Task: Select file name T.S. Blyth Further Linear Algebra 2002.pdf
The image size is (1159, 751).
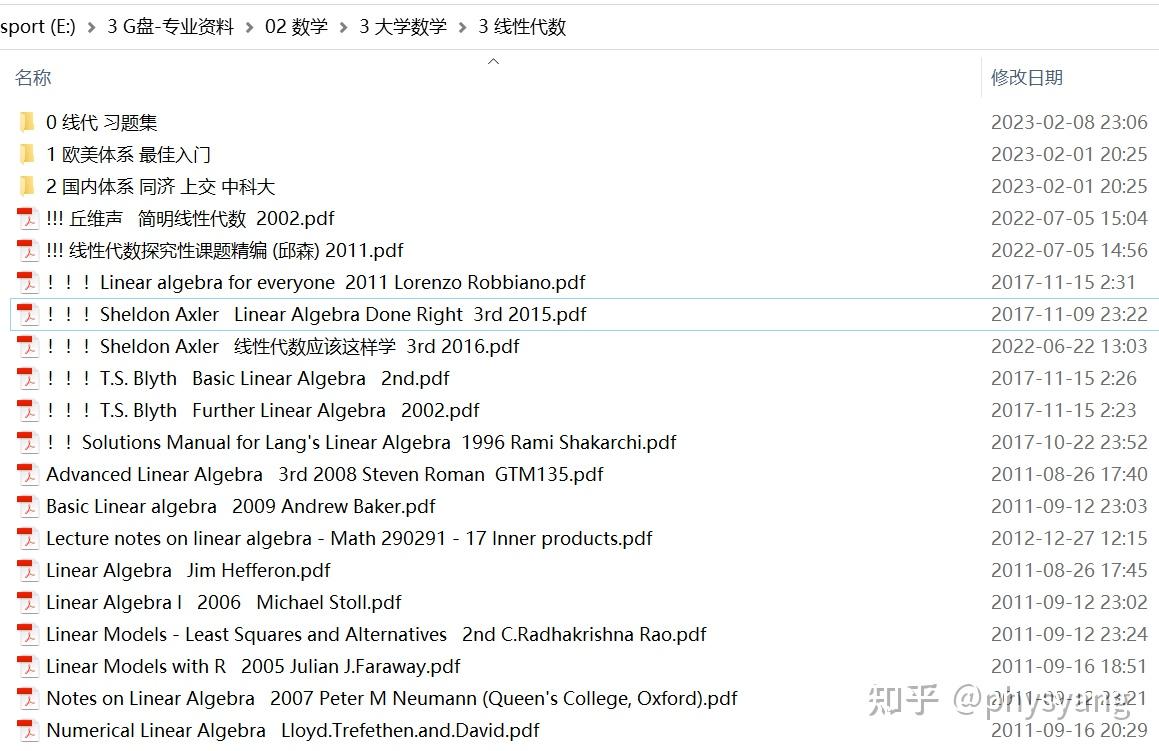Action: pos(262,410)
